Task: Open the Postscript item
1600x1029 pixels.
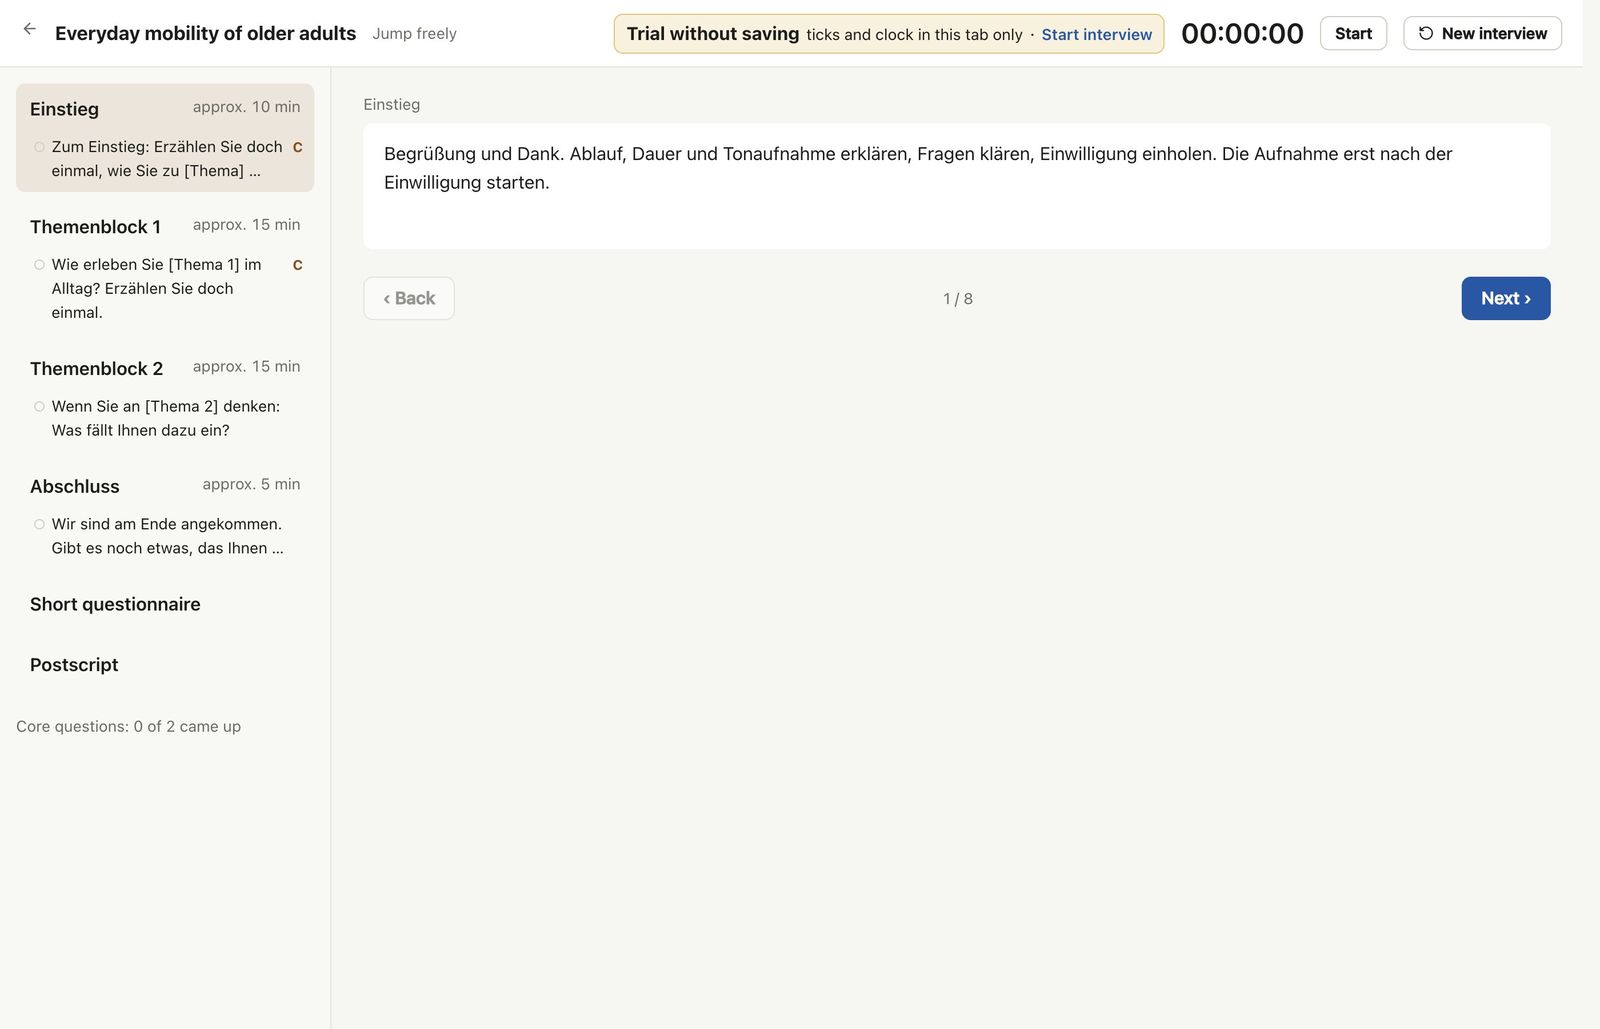Action: (x=74, y=665)
